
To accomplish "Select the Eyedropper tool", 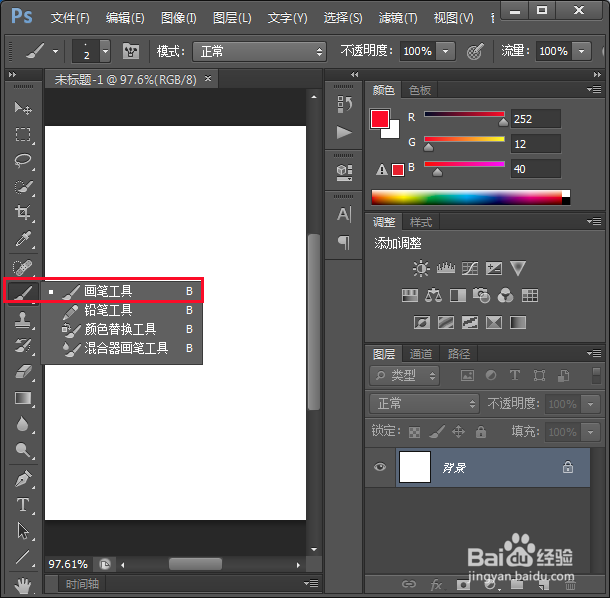I will (23, 239).
